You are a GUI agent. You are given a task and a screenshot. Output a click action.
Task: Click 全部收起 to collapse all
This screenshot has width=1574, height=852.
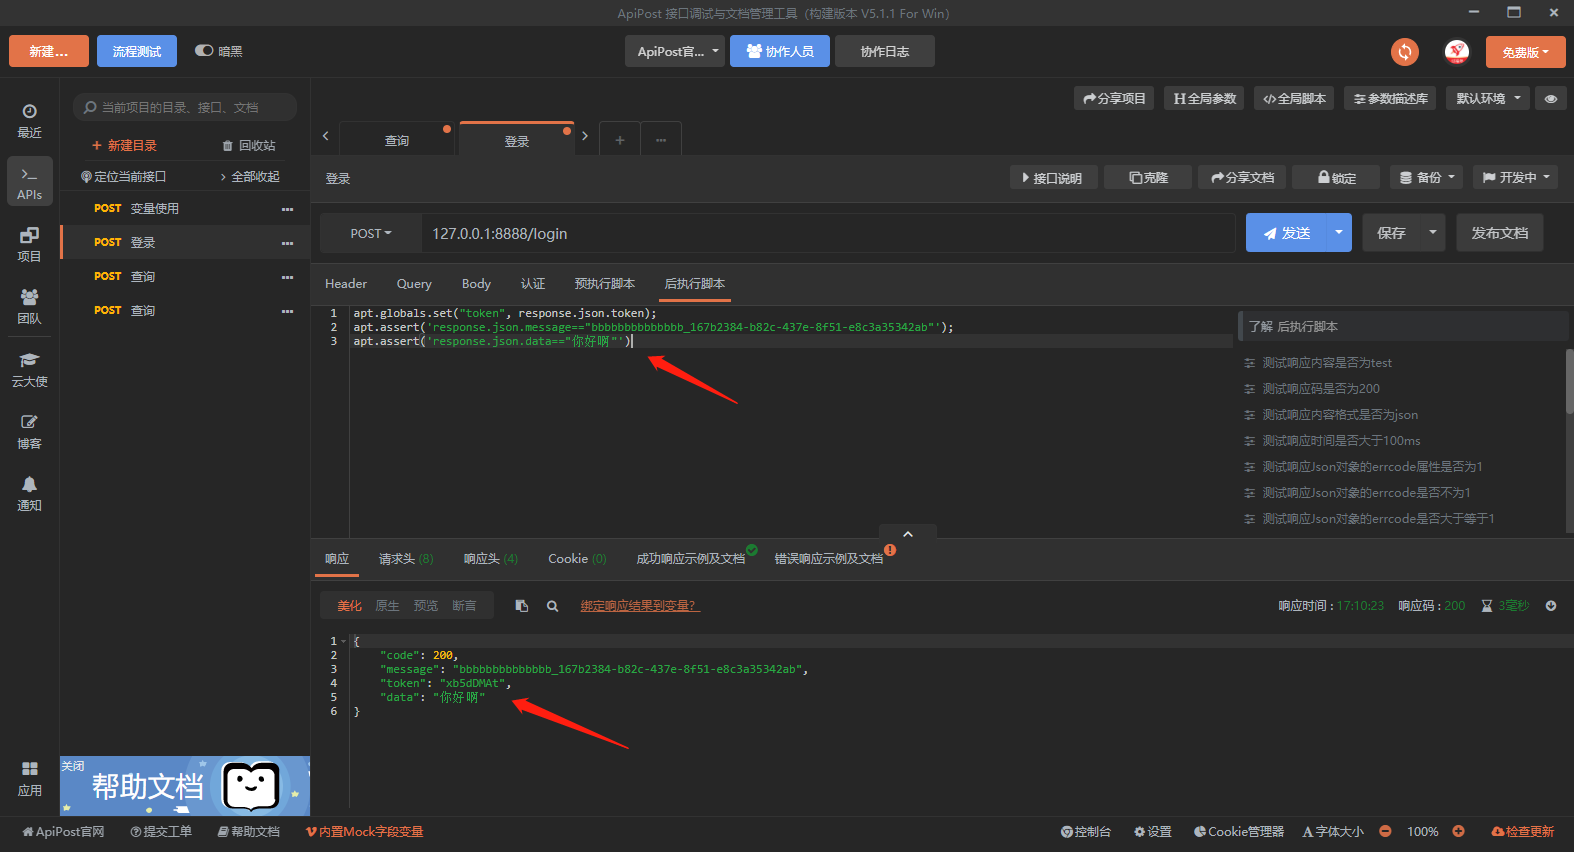250,177
